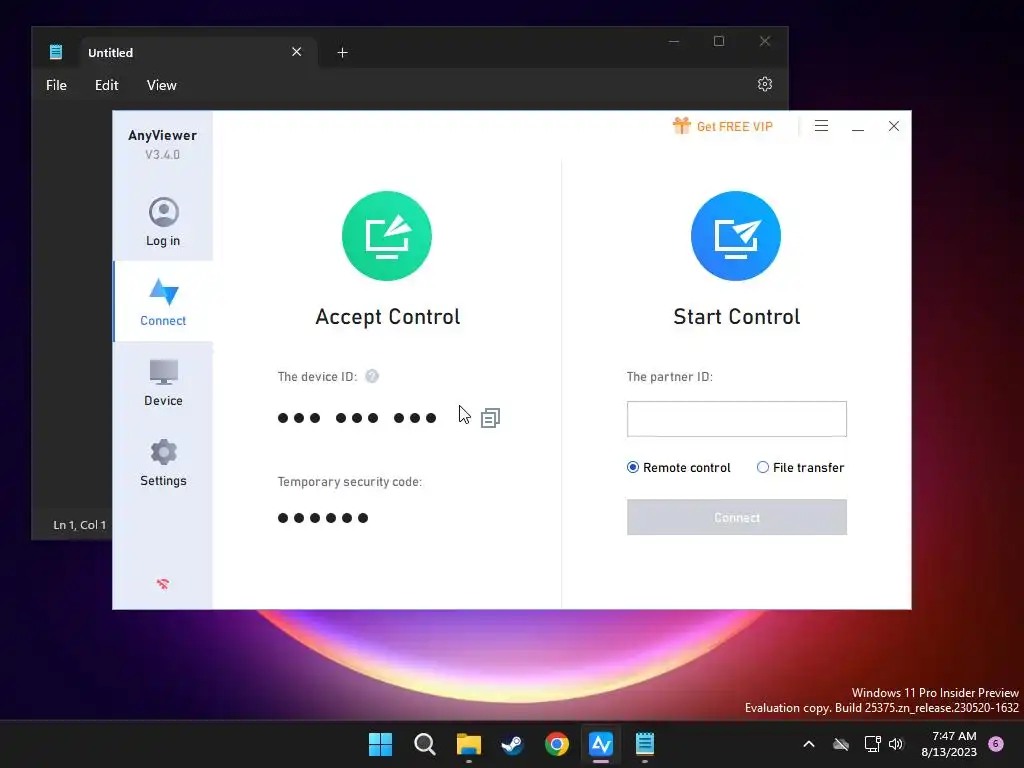Image resolution: width=1024 pixels, height=768 pixels.
Task: Select the Connect tab in AnyViewer sidebar
Action: (163, 302)
